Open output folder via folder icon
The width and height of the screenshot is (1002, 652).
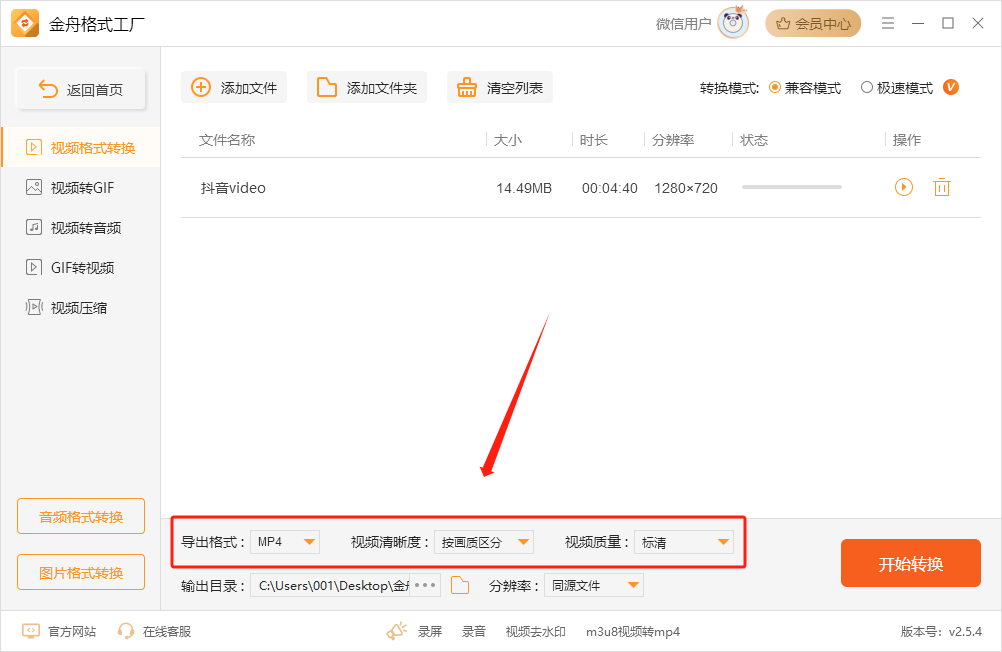pos(459,585)
